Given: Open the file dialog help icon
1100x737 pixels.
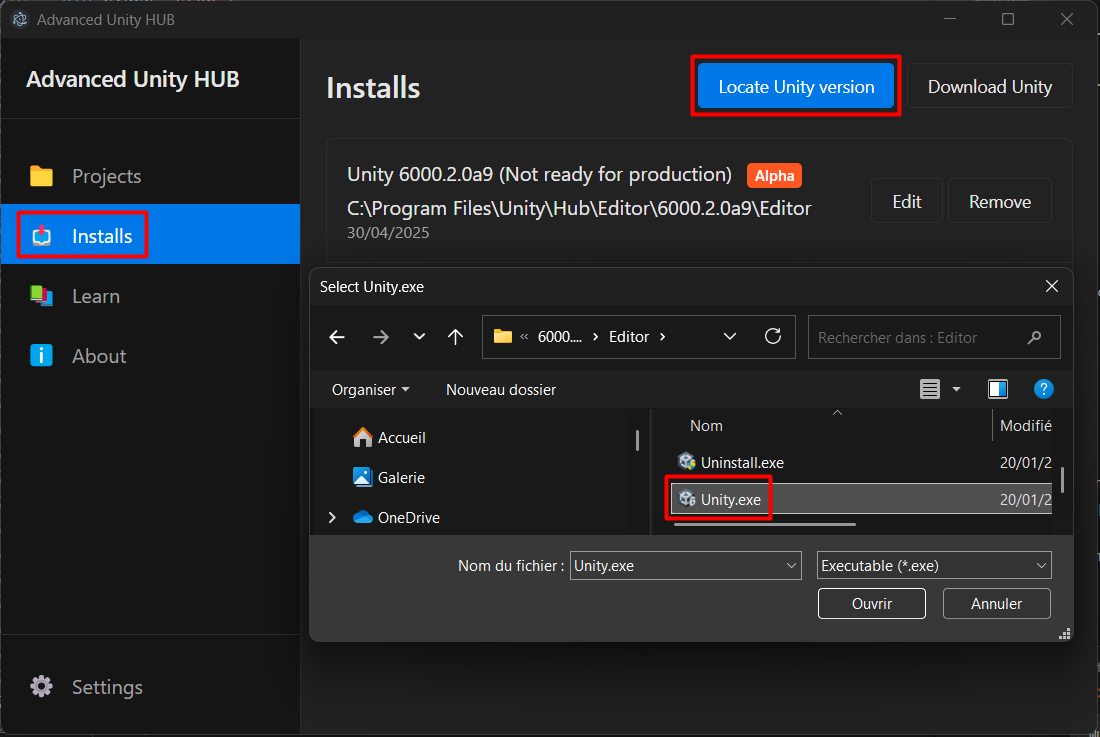Looking at the screenshot, I should click(1043, 389).
